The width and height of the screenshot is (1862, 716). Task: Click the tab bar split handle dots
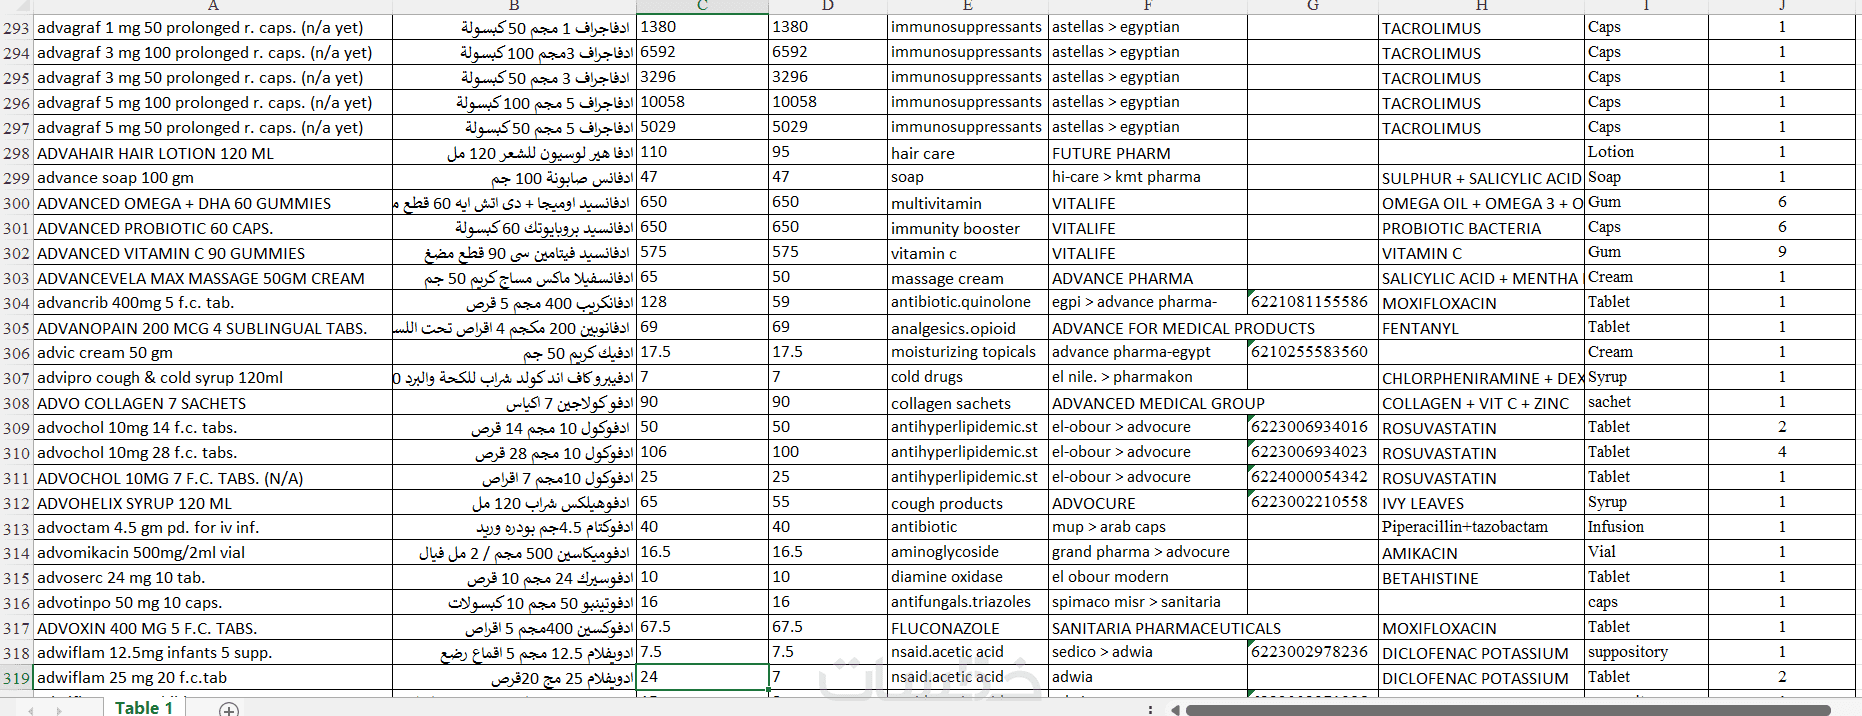point(1150,709)
